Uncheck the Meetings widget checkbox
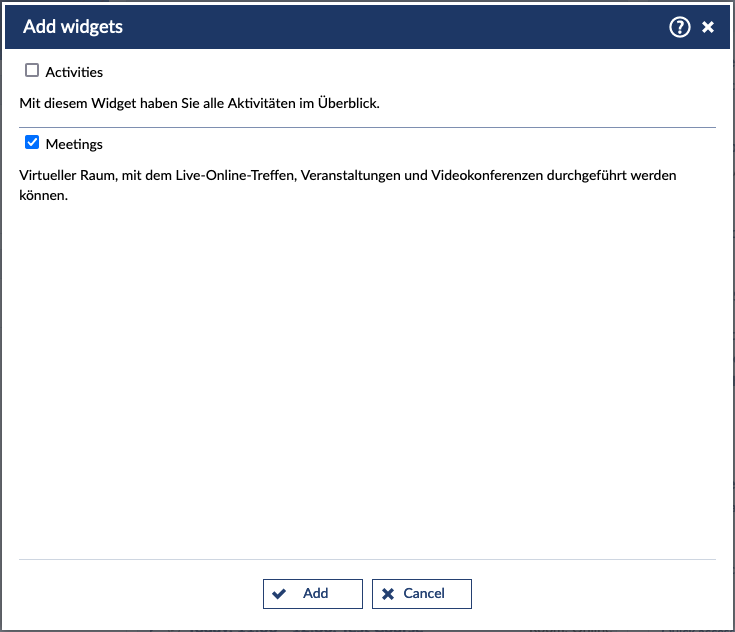This screenshot has width=735, height=632. pyautogui.click(x=32, y=143)
